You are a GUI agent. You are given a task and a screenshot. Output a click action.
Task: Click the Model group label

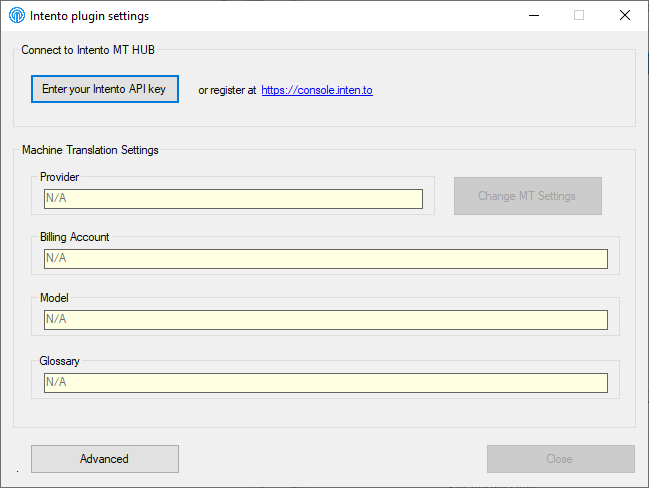tap(54, 298)
